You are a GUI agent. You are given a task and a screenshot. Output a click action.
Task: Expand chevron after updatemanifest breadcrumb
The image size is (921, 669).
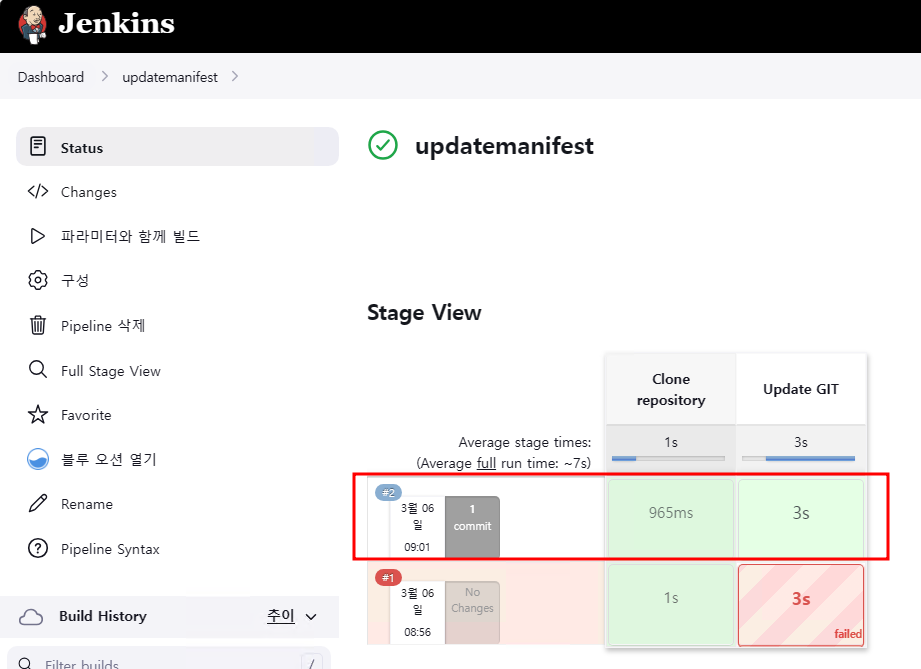point(235,76)
